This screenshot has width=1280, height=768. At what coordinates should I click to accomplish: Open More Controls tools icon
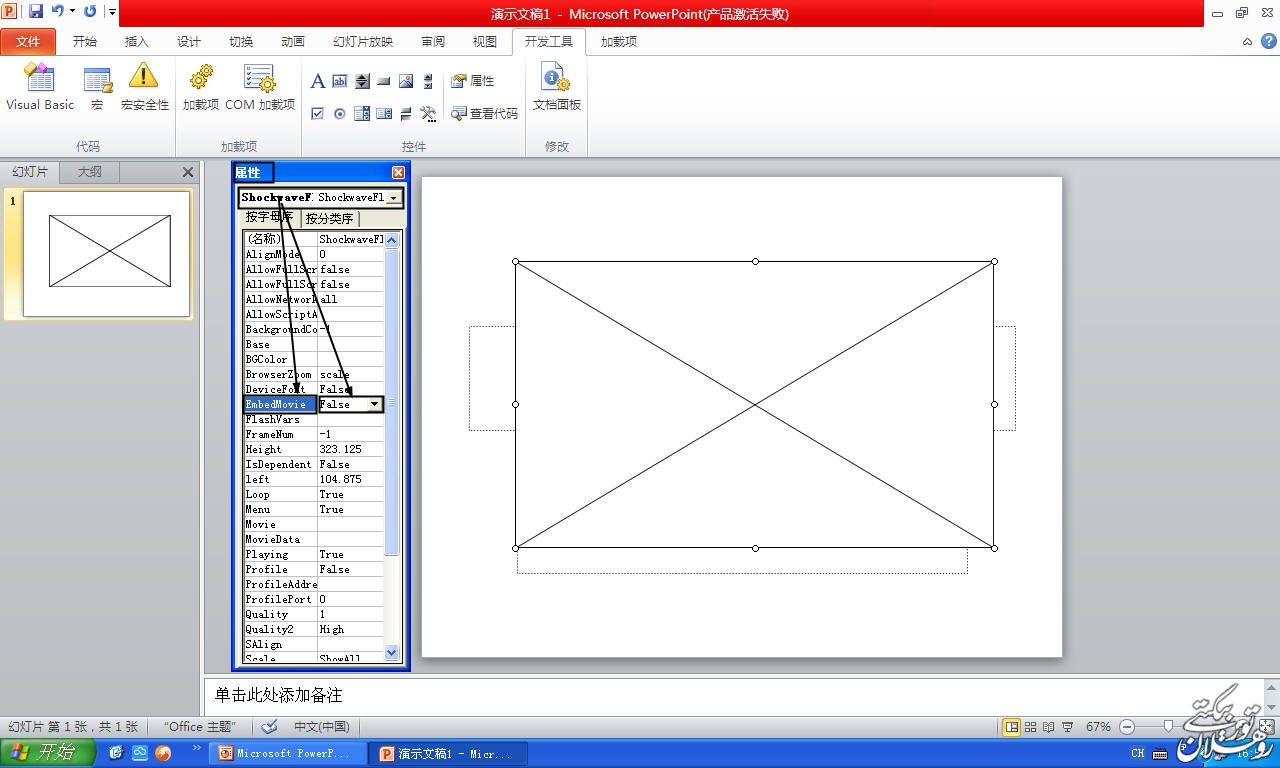tap(428, 114)
